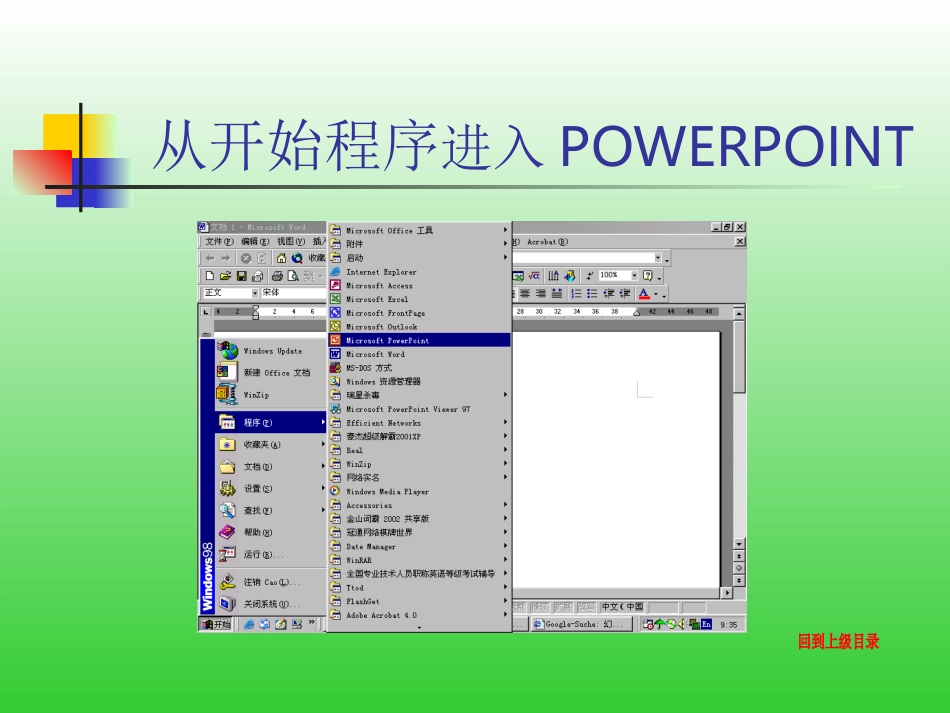Click the MS-DOS 方式 icon

[x=335, y=368]
